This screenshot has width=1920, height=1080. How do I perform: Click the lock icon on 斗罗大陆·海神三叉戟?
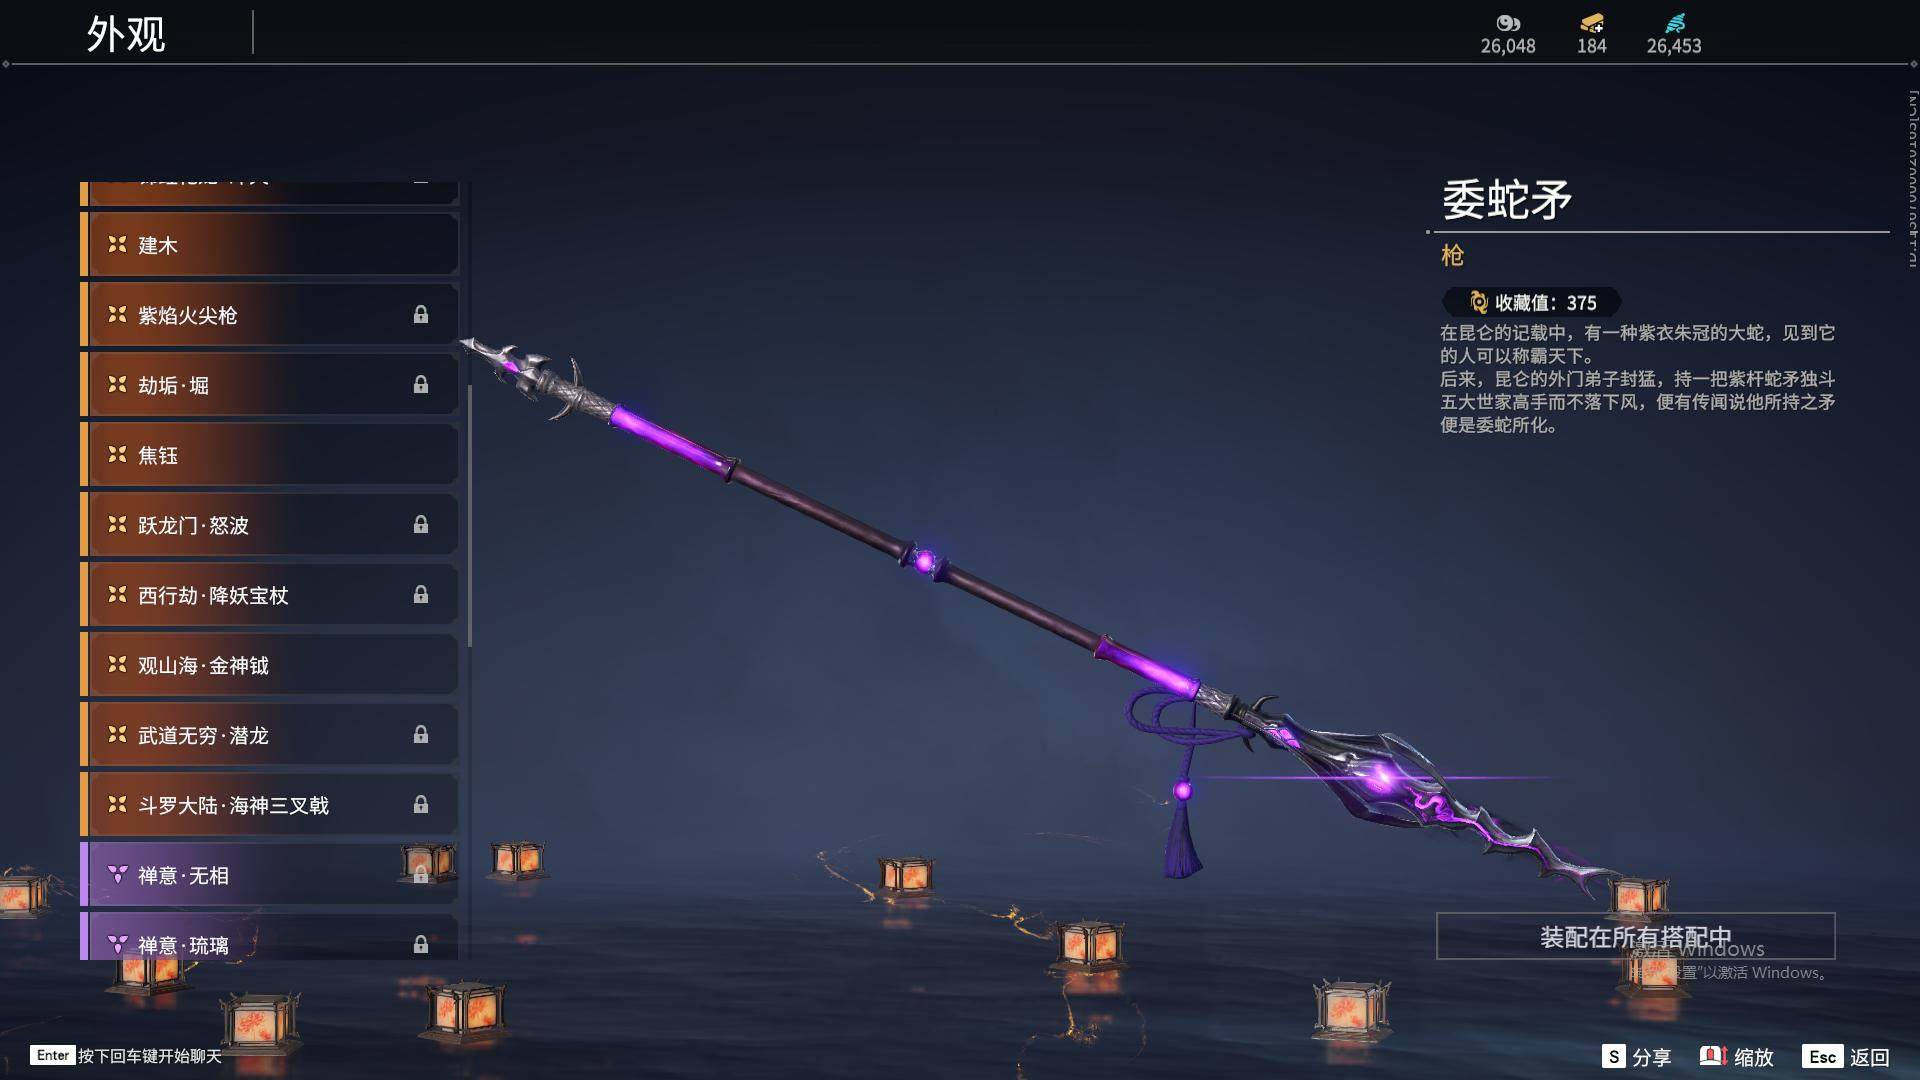coord(421,805)
